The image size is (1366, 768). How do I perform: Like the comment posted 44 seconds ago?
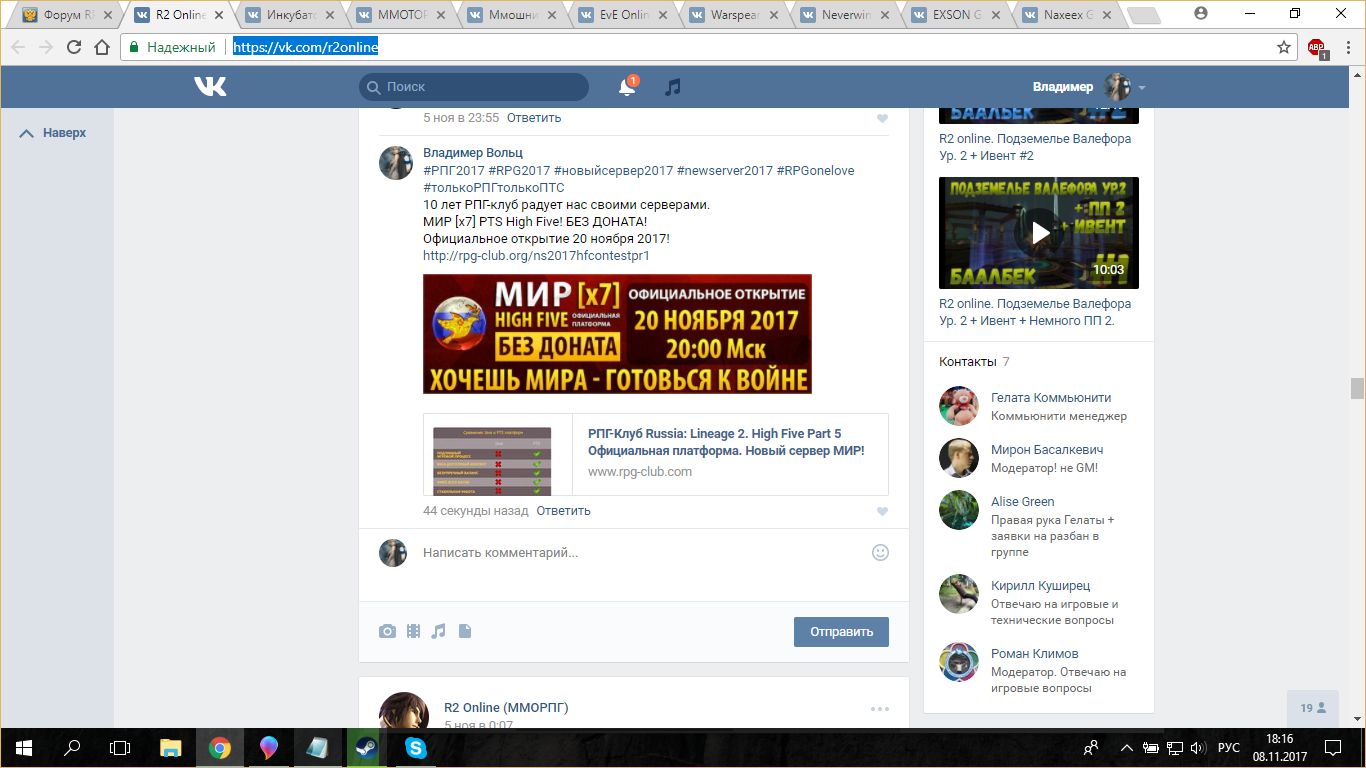tap(882, 512)
